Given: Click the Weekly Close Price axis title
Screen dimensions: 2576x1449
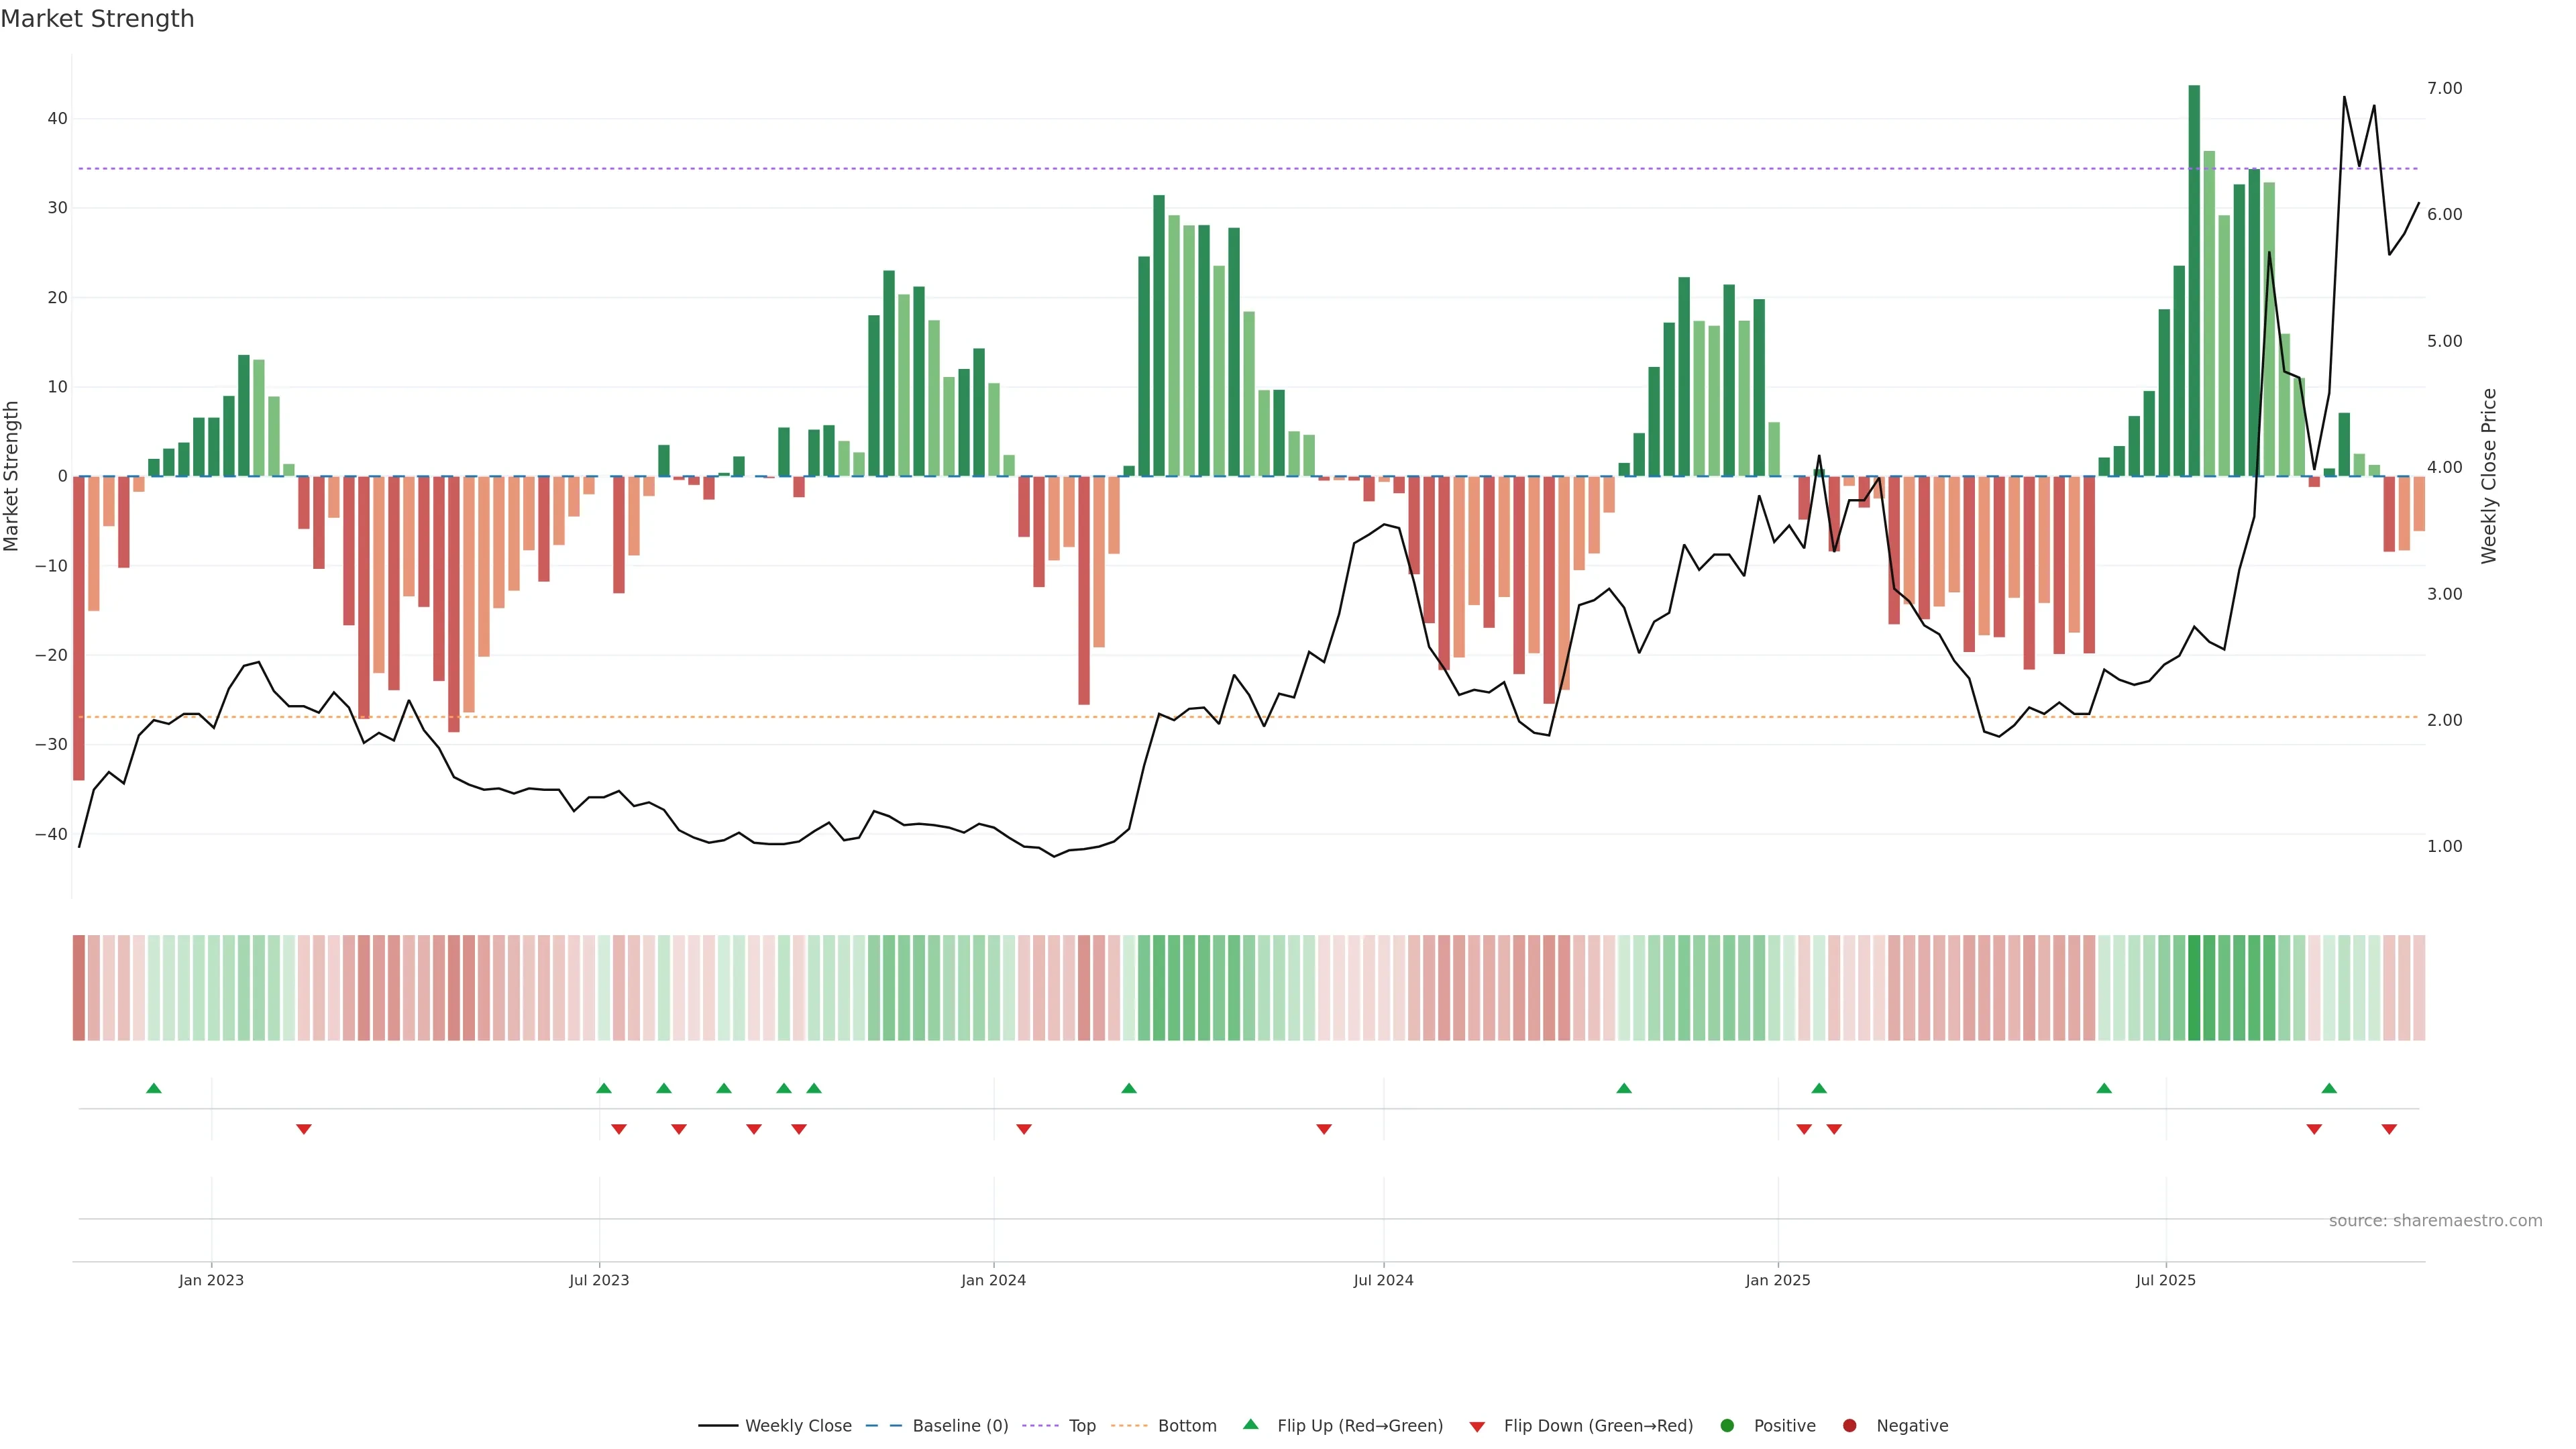Looking at the screenshot, I should click(x=2489, y=476).
